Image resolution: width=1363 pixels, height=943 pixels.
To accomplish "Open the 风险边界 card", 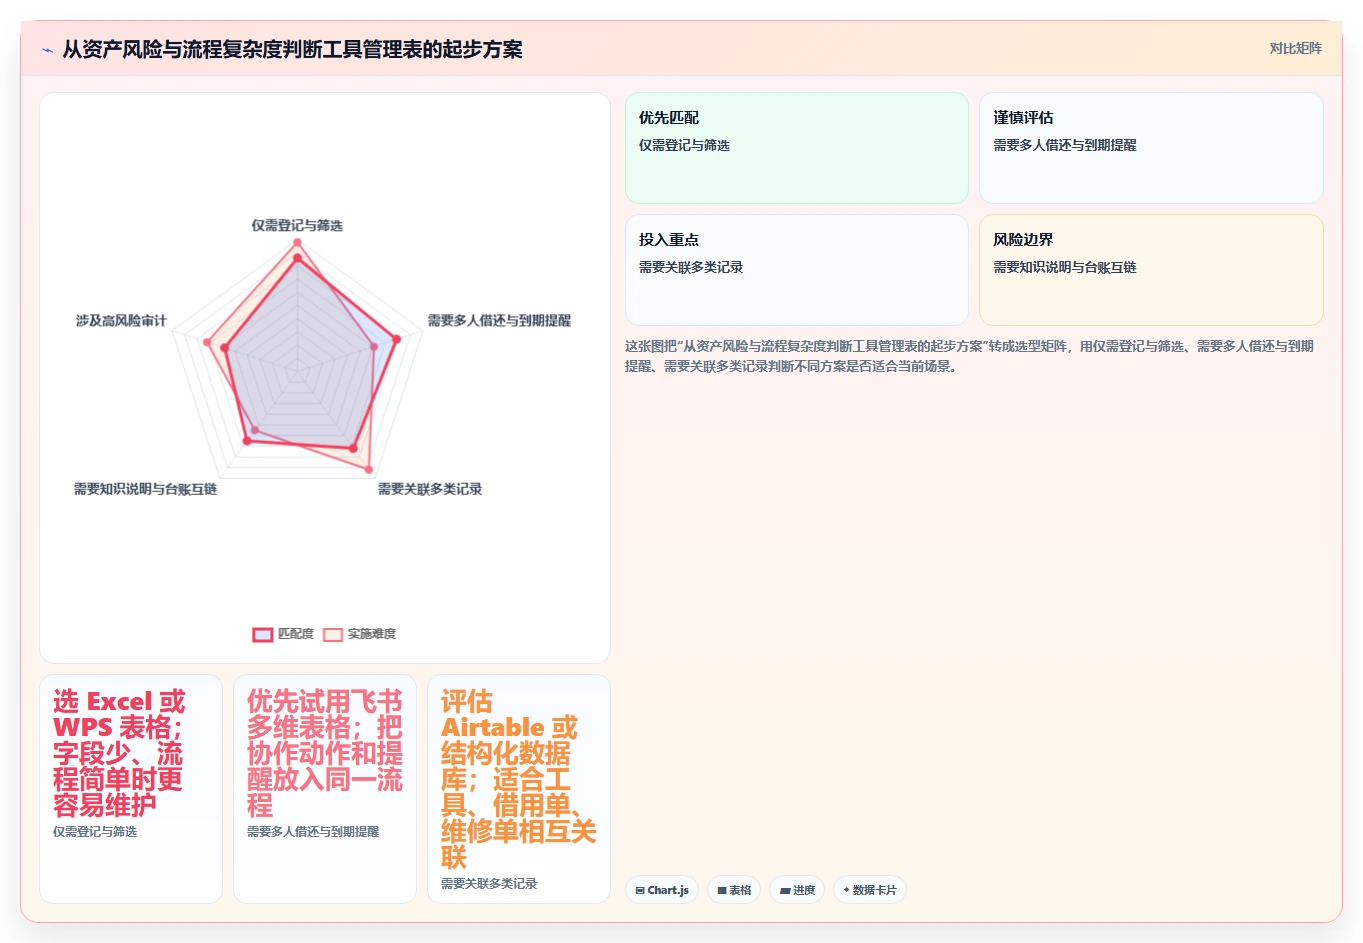I will point(1151,270).
